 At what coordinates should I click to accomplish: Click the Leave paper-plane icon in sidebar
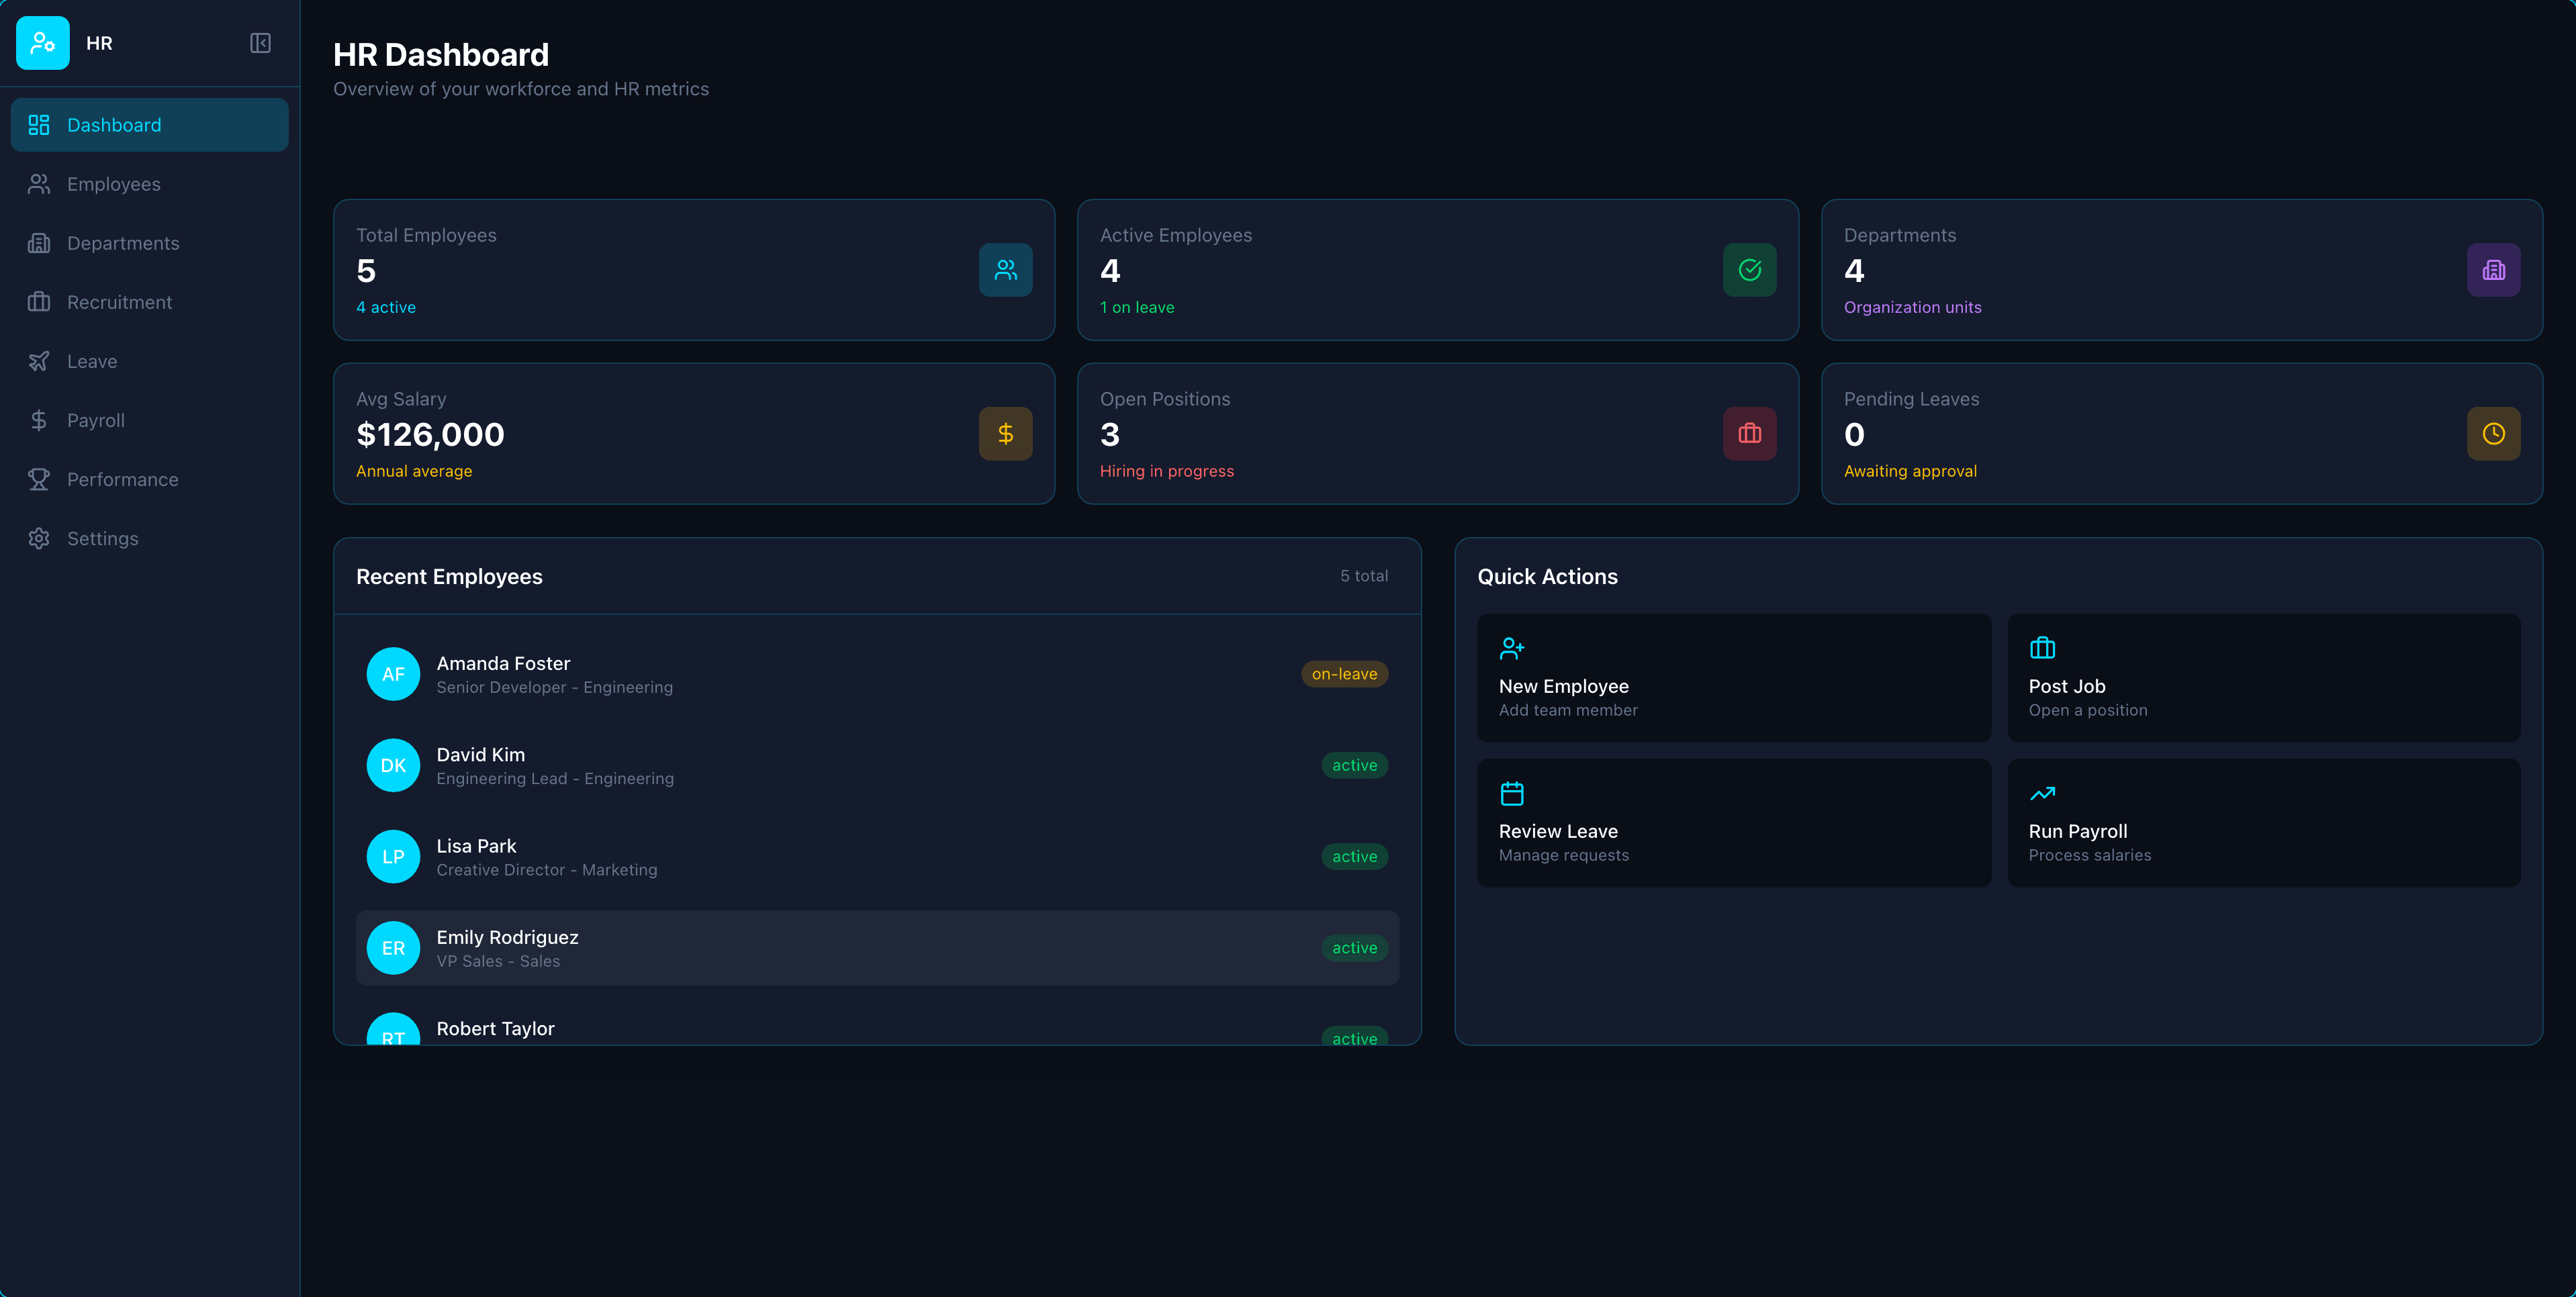(39, 361)
